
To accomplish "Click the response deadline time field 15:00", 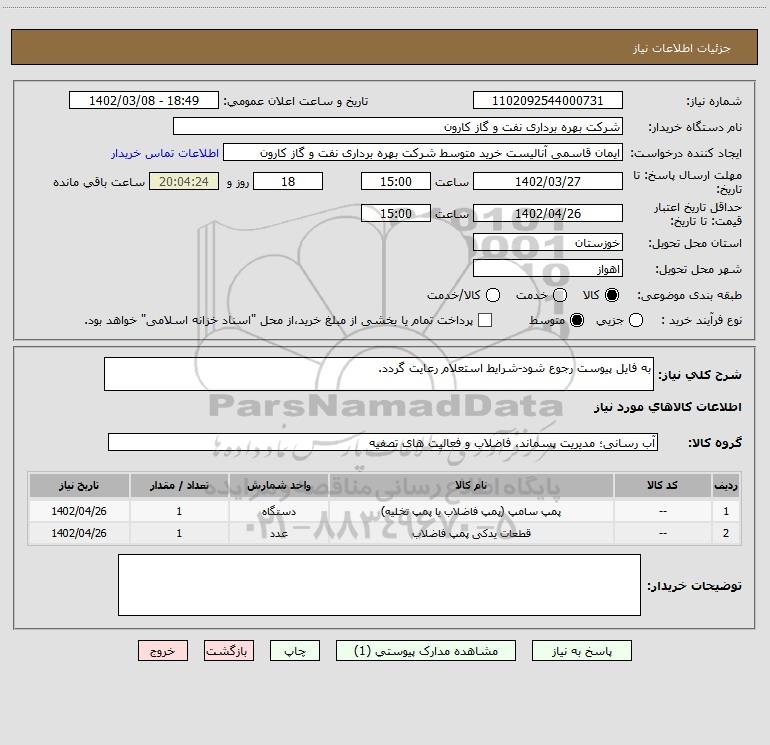I will click(x=396, y=181).
